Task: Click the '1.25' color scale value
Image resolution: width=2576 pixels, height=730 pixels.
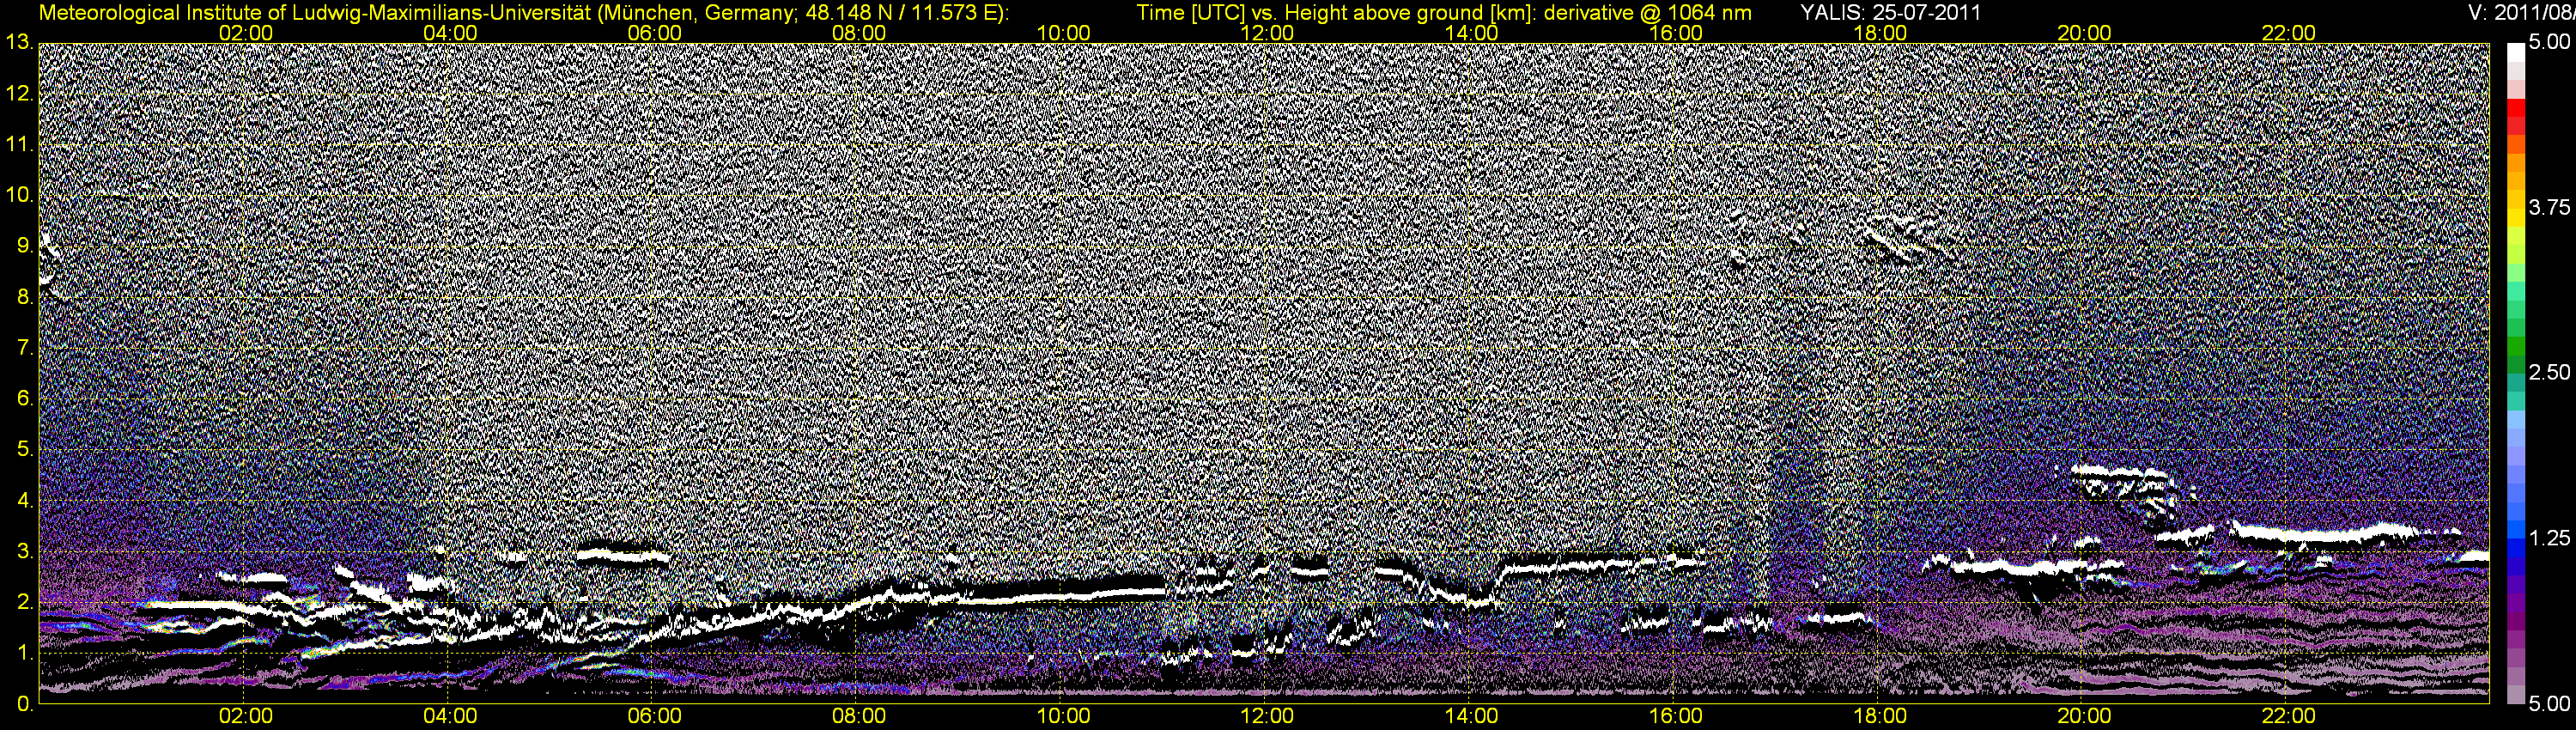Action: pyautogui.click(x=2549, y=538)
